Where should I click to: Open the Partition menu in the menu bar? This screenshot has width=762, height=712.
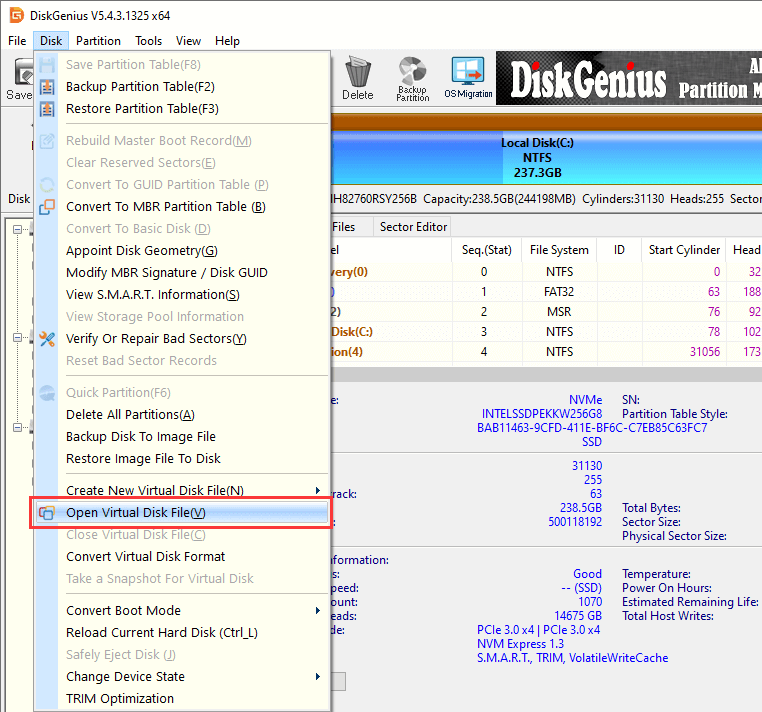(98, 41)
